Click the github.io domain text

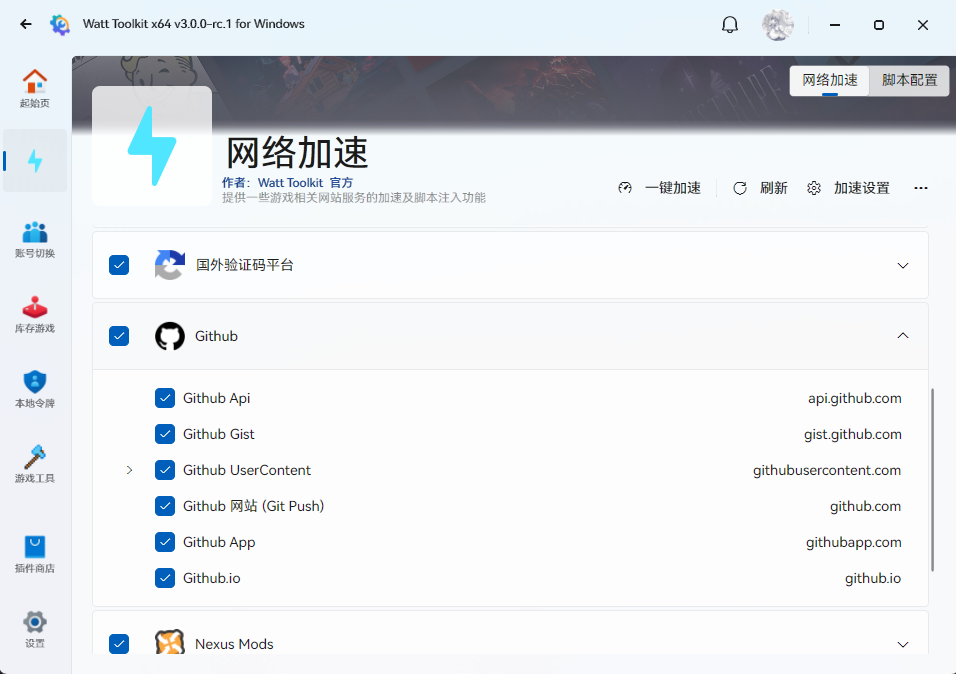coord(872,578)
